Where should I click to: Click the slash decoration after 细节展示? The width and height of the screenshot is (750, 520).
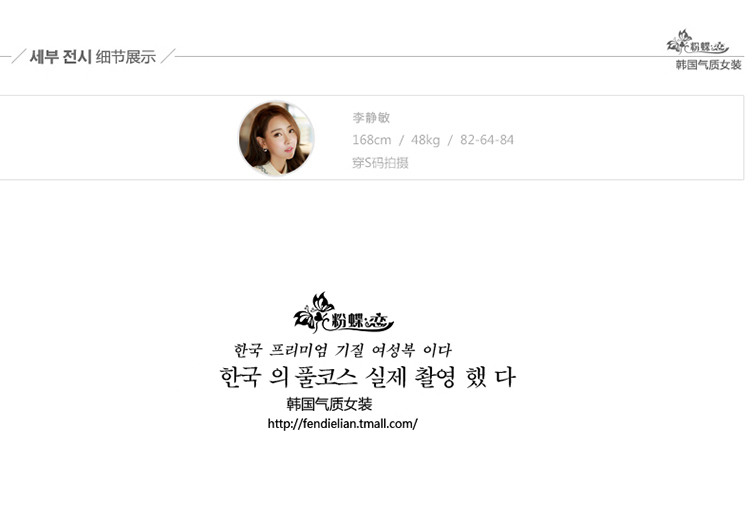168,56
